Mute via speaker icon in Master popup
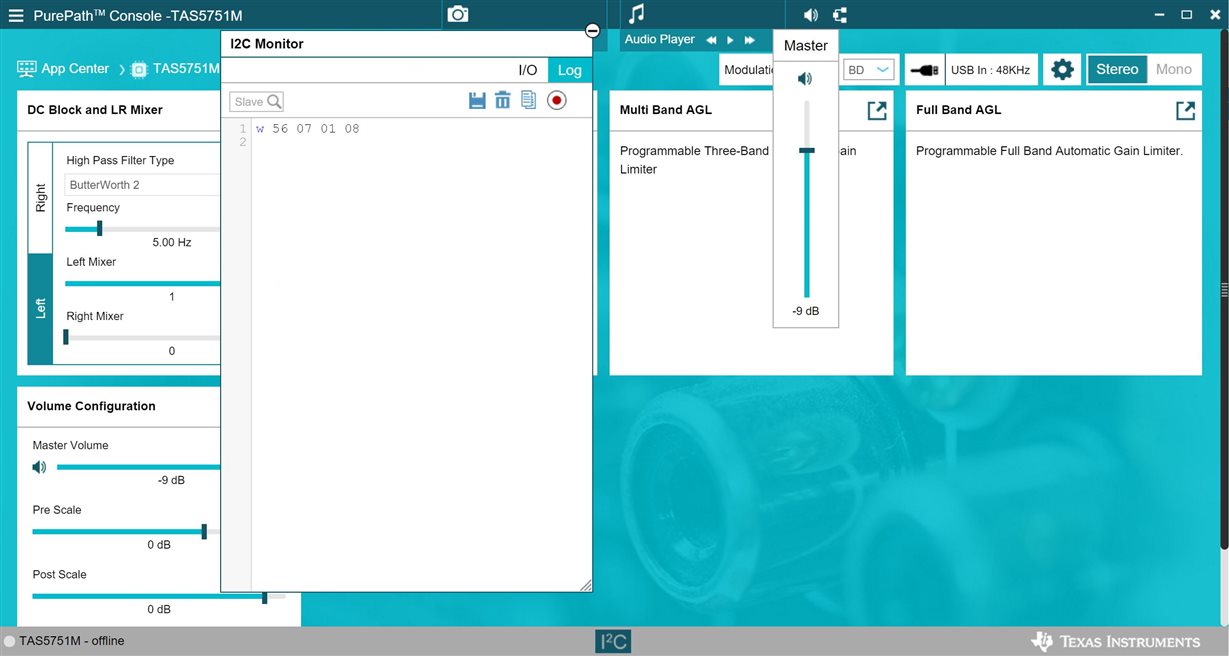Viewport: 1229px width, 656px height. coord(805,78)
